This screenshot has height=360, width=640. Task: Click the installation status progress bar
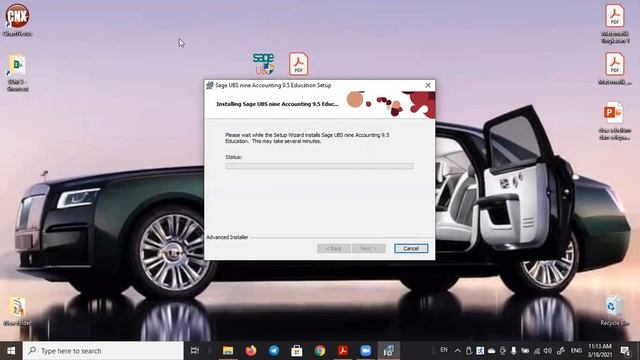pos(319,166)
